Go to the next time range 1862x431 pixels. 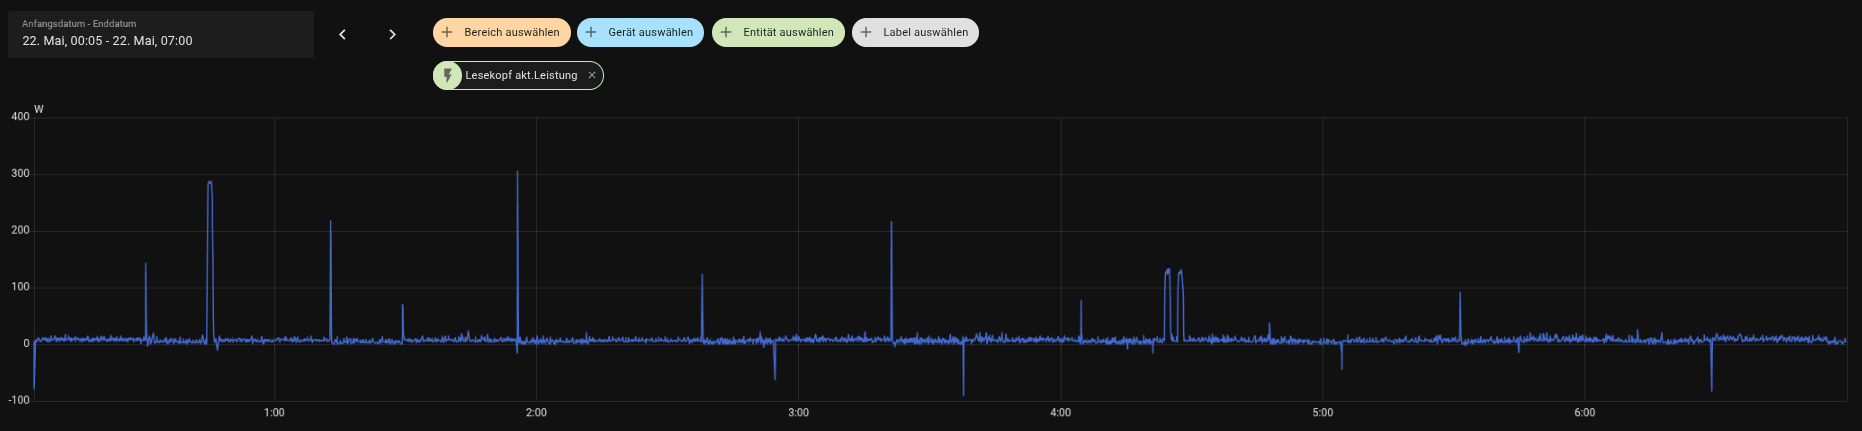coord(392,34)
